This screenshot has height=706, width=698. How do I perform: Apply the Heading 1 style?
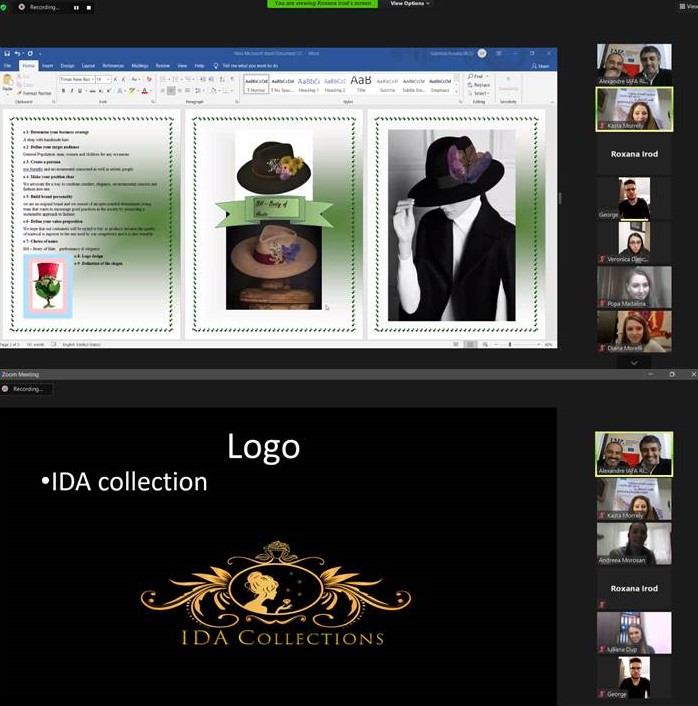point(308,85)
